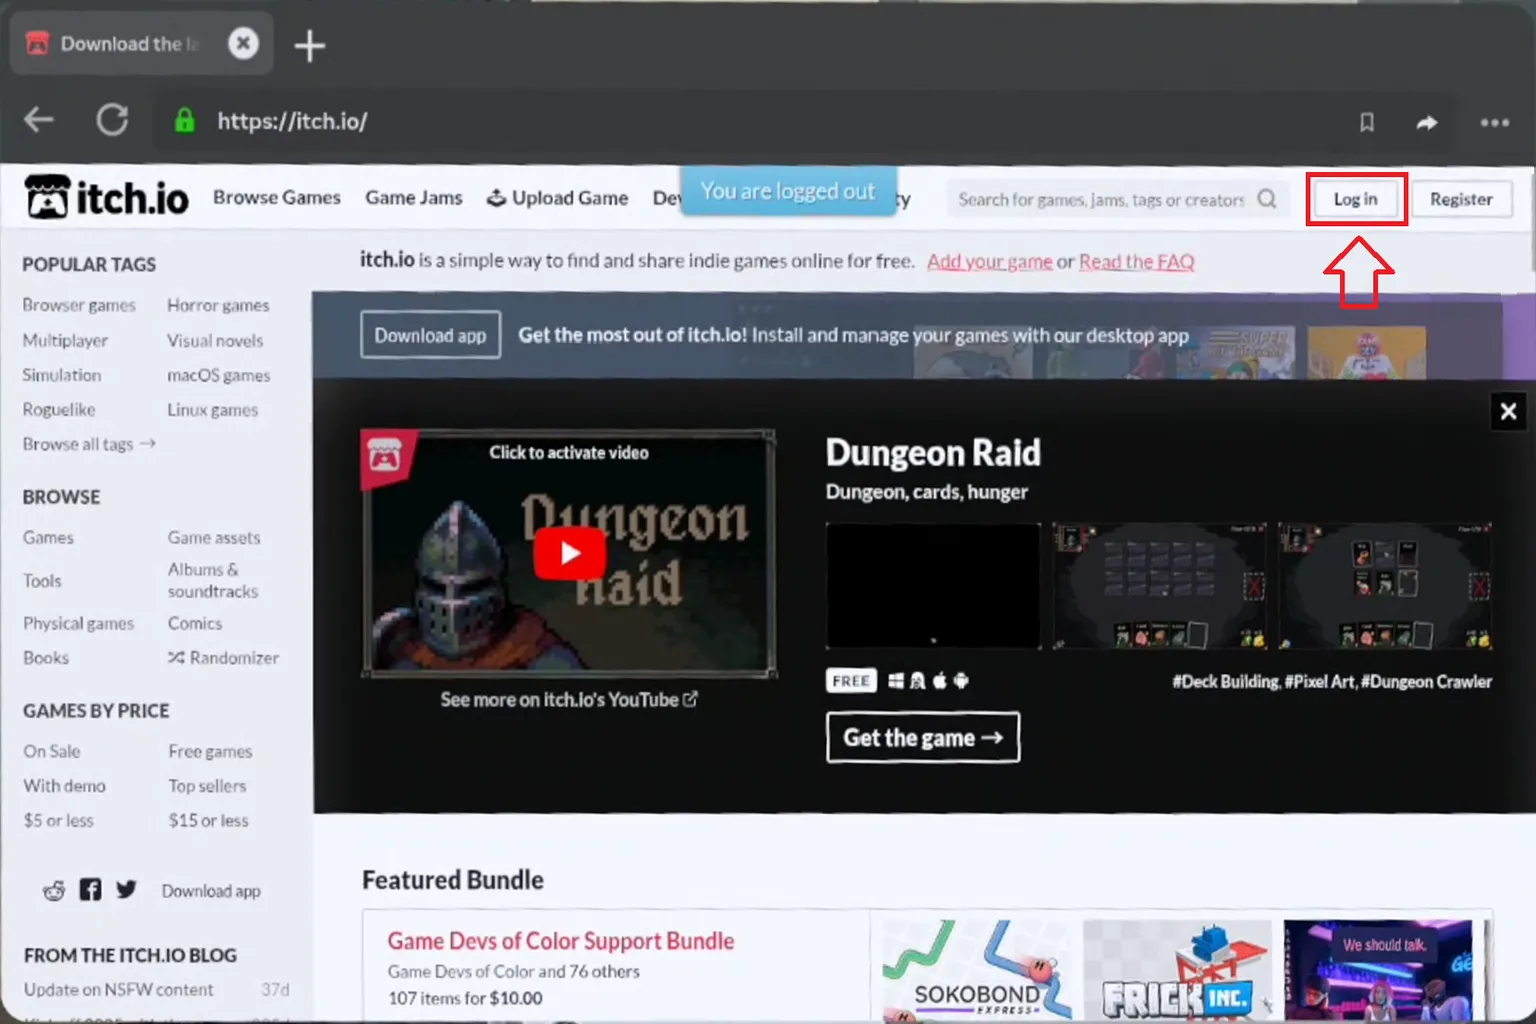The width and height of the screenshot is (1536, 1024).
Task: Click the 'Add your game' link
Action: click(x=989, y=261)
